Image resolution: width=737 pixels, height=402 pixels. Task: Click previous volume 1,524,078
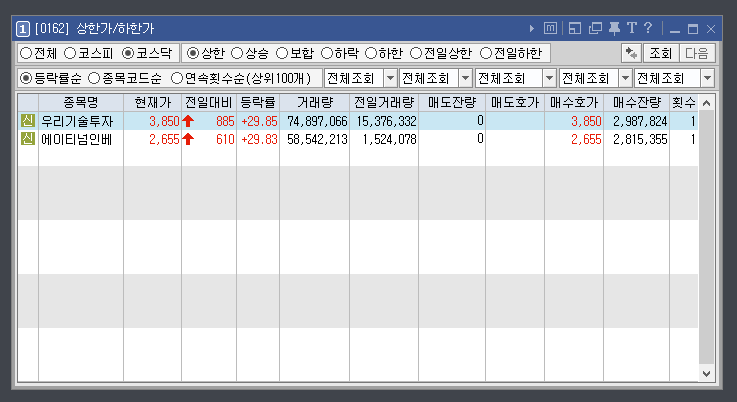[x=389, y=139]
